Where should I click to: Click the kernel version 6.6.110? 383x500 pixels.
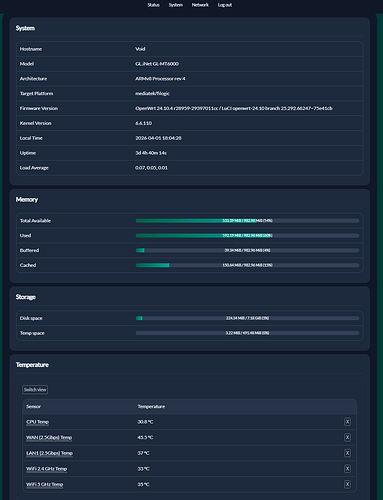(143, 123)
